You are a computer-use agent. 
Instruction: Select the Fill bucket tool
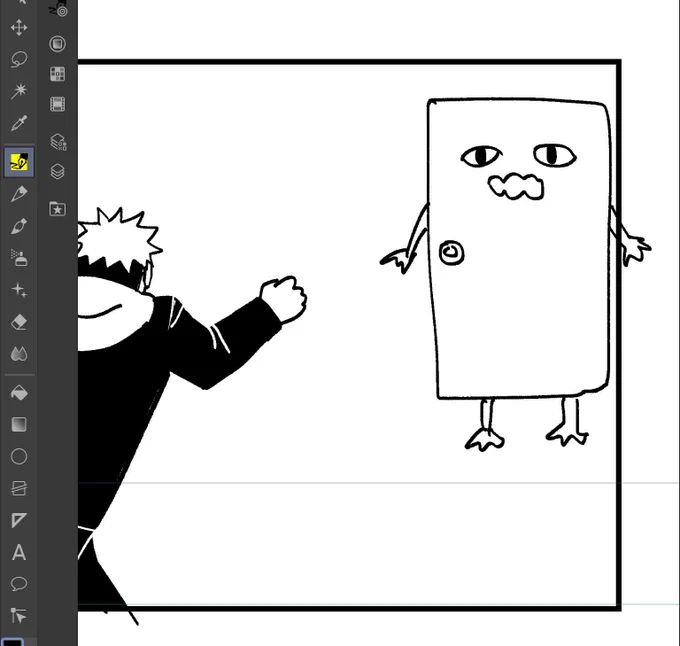click(19, 393)
